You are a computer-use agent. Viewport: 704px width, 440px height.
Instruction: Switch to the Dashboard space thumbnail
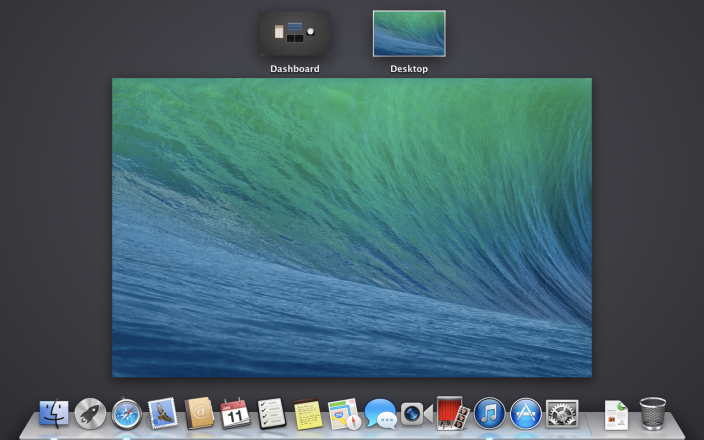[x=295, y=34]
